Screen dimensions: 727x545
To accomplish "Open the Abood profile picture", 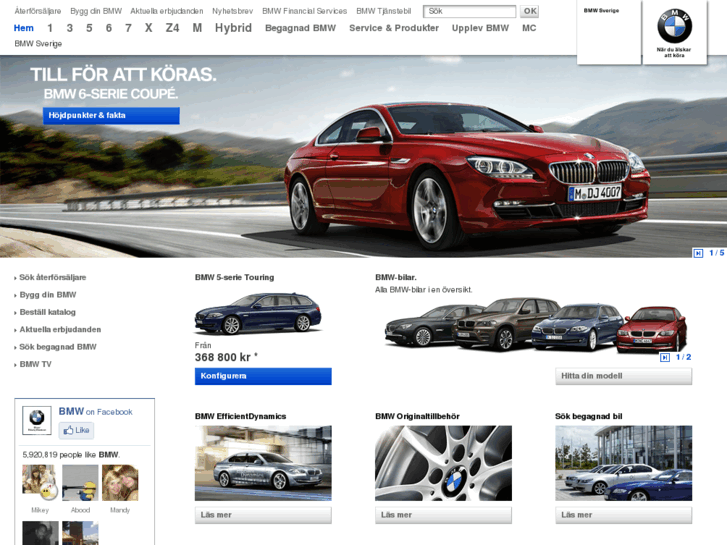I will coord(80,483).
